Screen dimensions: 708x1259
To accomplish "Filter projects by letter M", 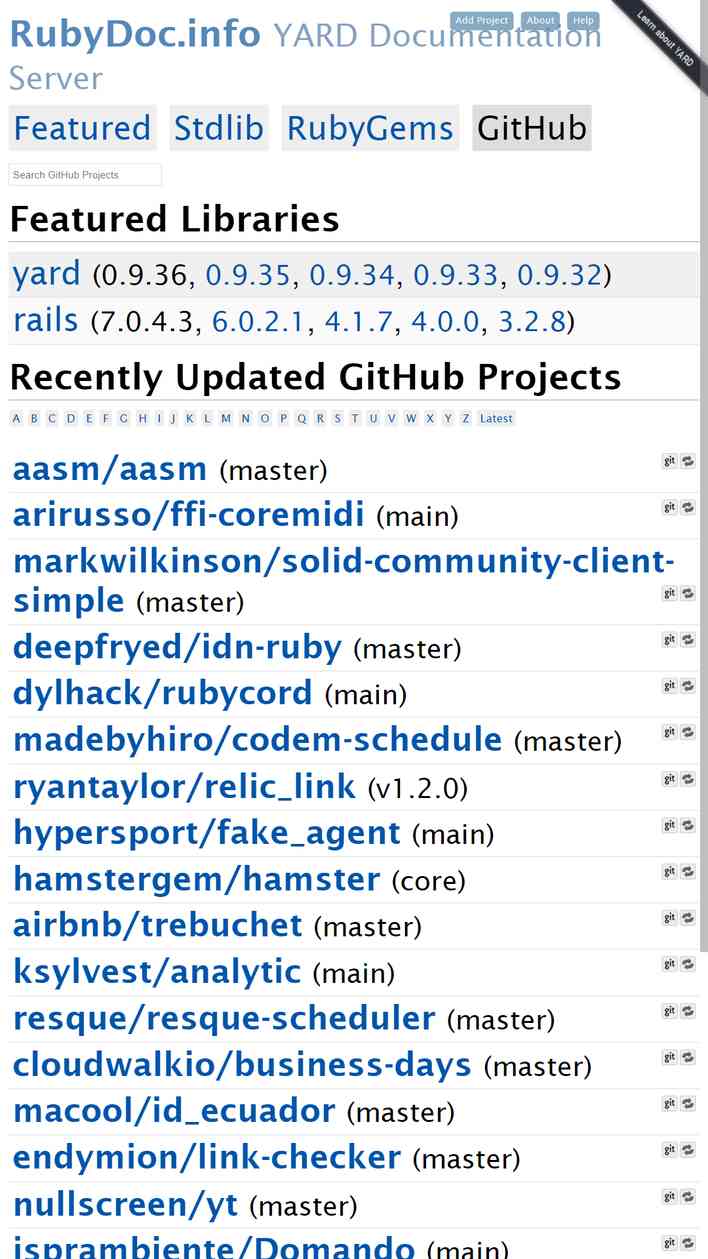I will coord(226,419).
